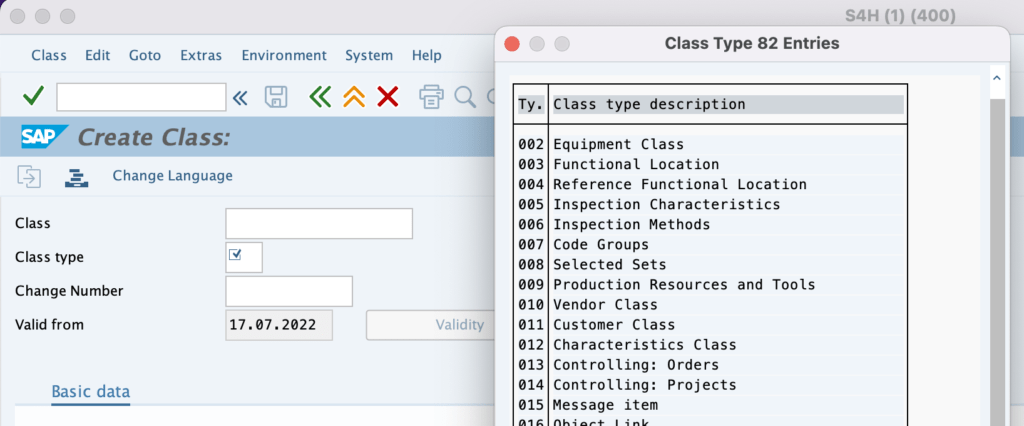Open the Extras menu
Viewport: 1024px width, 426px height.
pyautogui.click(x=201, y=56)
